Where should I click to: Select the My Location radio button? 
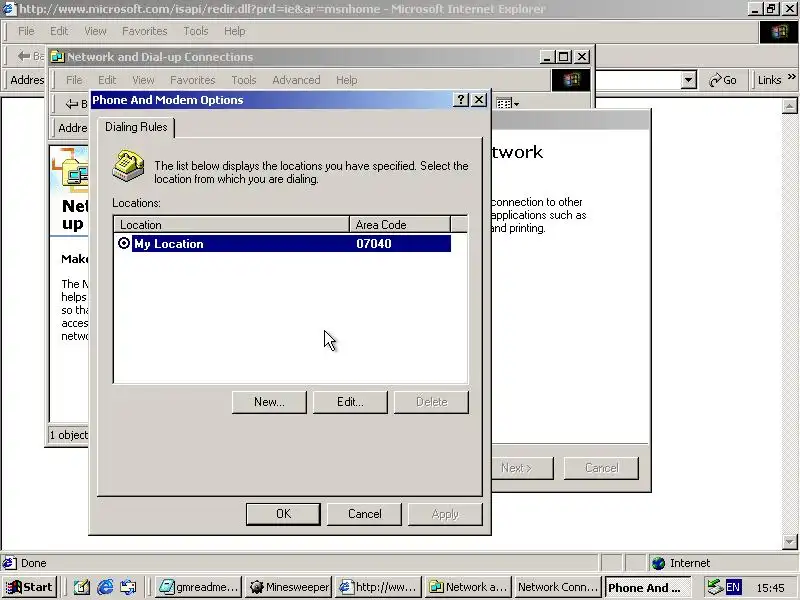(124, 243)
